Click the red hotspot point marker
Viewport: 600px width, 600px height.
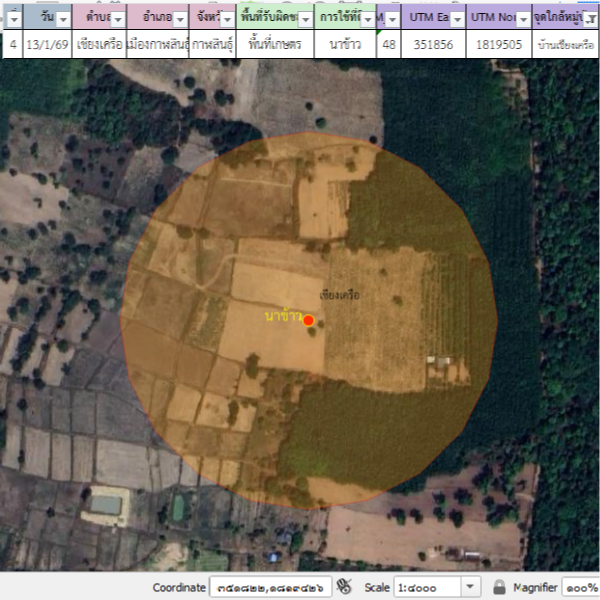[x=308, y=320]
